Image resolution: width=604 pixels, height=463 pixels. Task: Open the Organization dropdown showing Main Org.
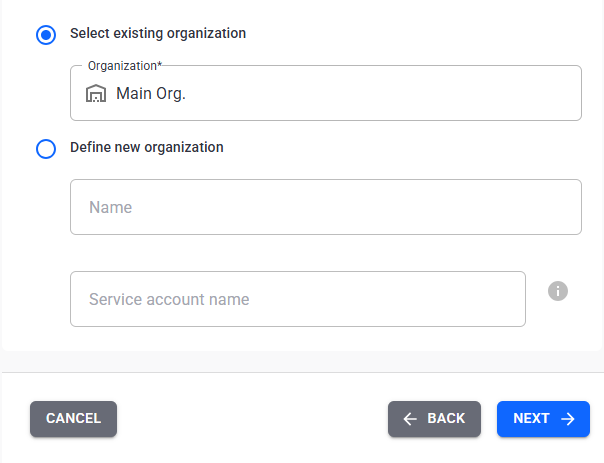[x=325, y=93]
